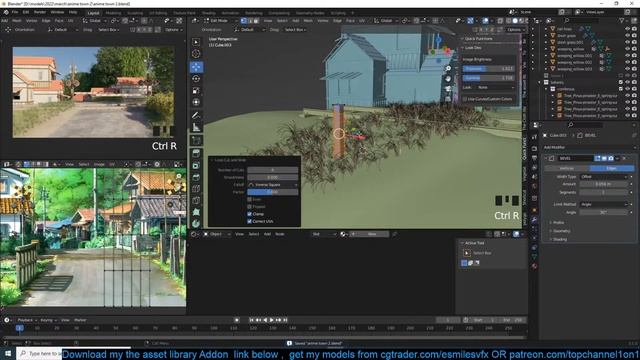Toggle Bevel modifier show in edit mode
The width and height of the screenshot is (640, 360).
click(598, 158)
